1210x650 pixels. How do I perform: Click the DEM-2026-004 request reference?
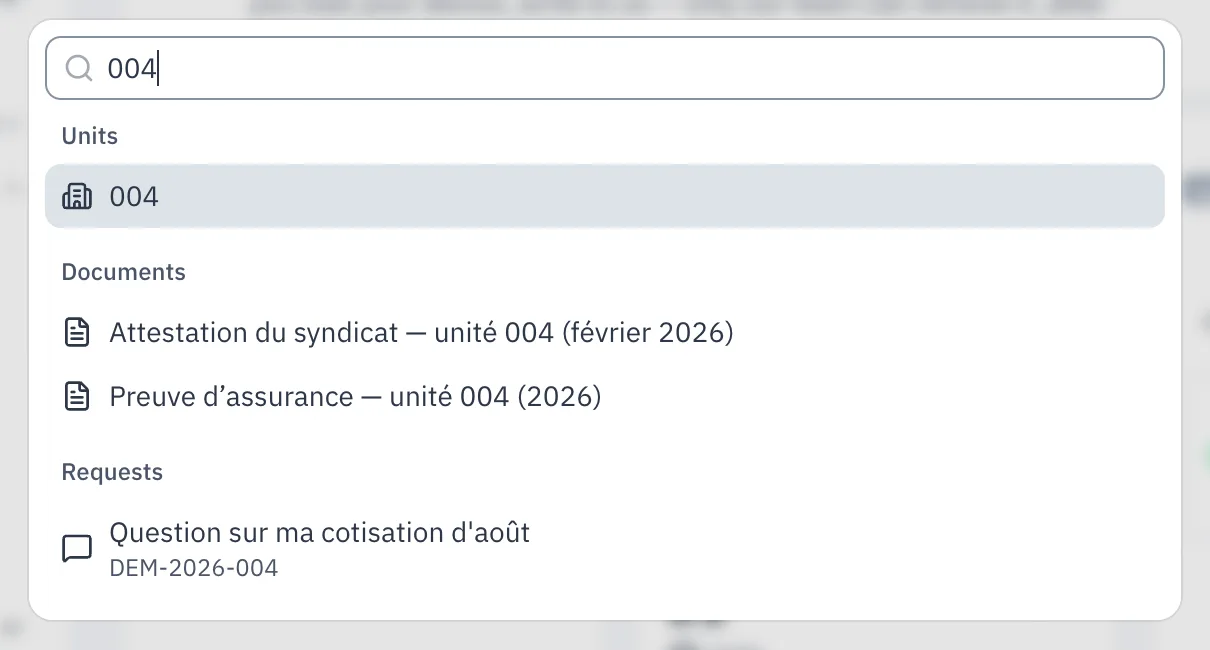click(x=194, y=569)
